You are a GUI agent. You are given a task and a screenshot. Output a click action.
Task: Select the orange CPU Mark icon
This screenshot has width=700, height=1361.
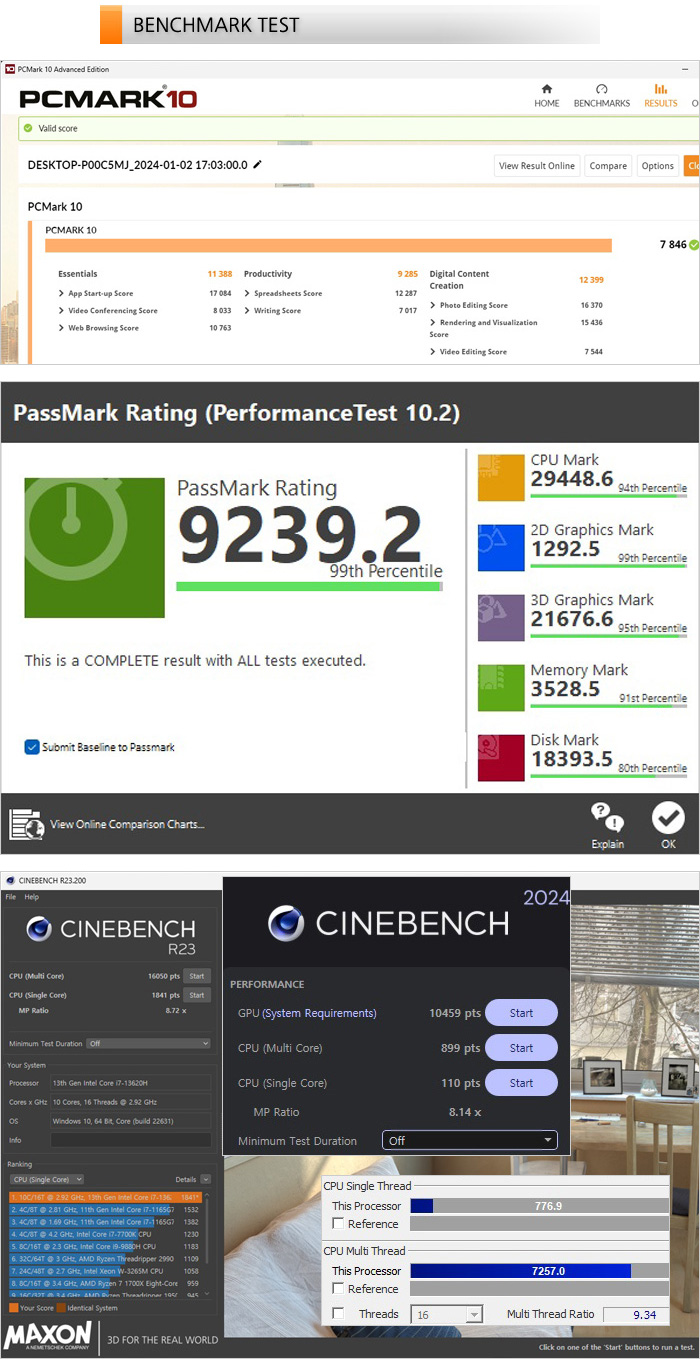(501, 478)
